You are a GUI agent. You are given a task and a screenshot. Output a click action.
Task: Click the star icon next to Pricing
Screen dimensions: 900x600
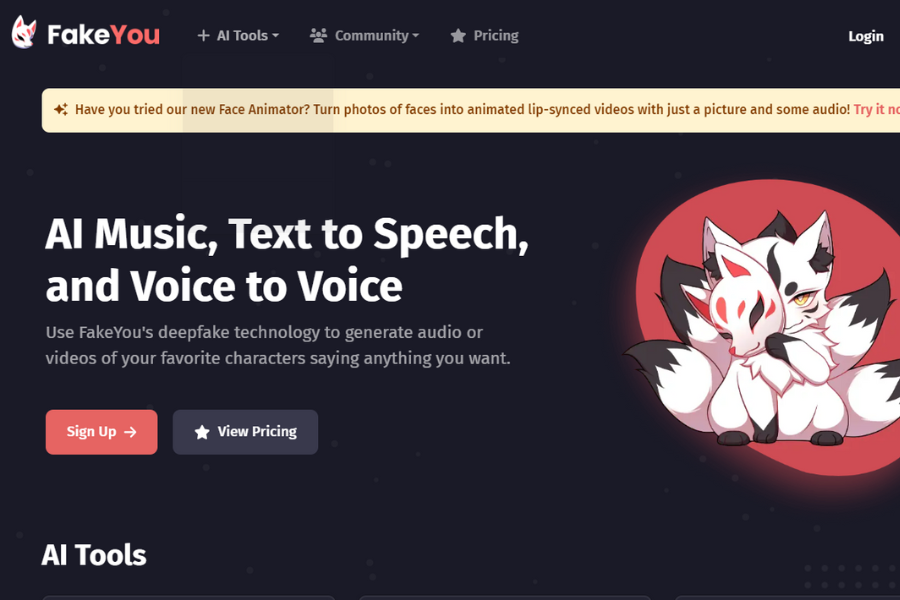[x=458, y=36]
